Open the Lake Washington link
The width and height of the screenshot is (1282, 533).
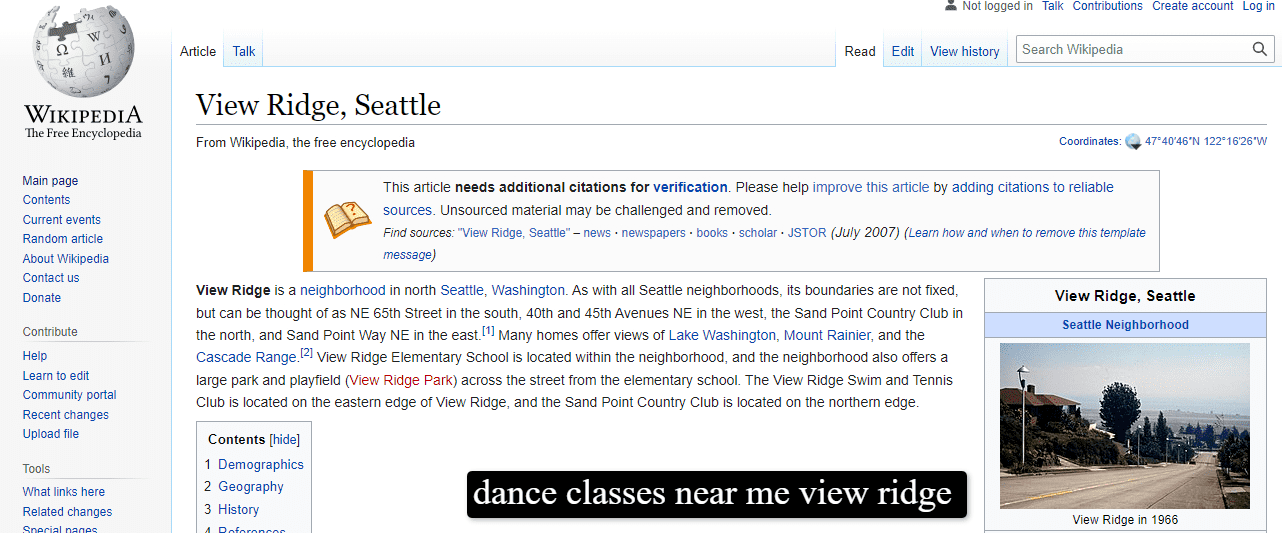722,335
